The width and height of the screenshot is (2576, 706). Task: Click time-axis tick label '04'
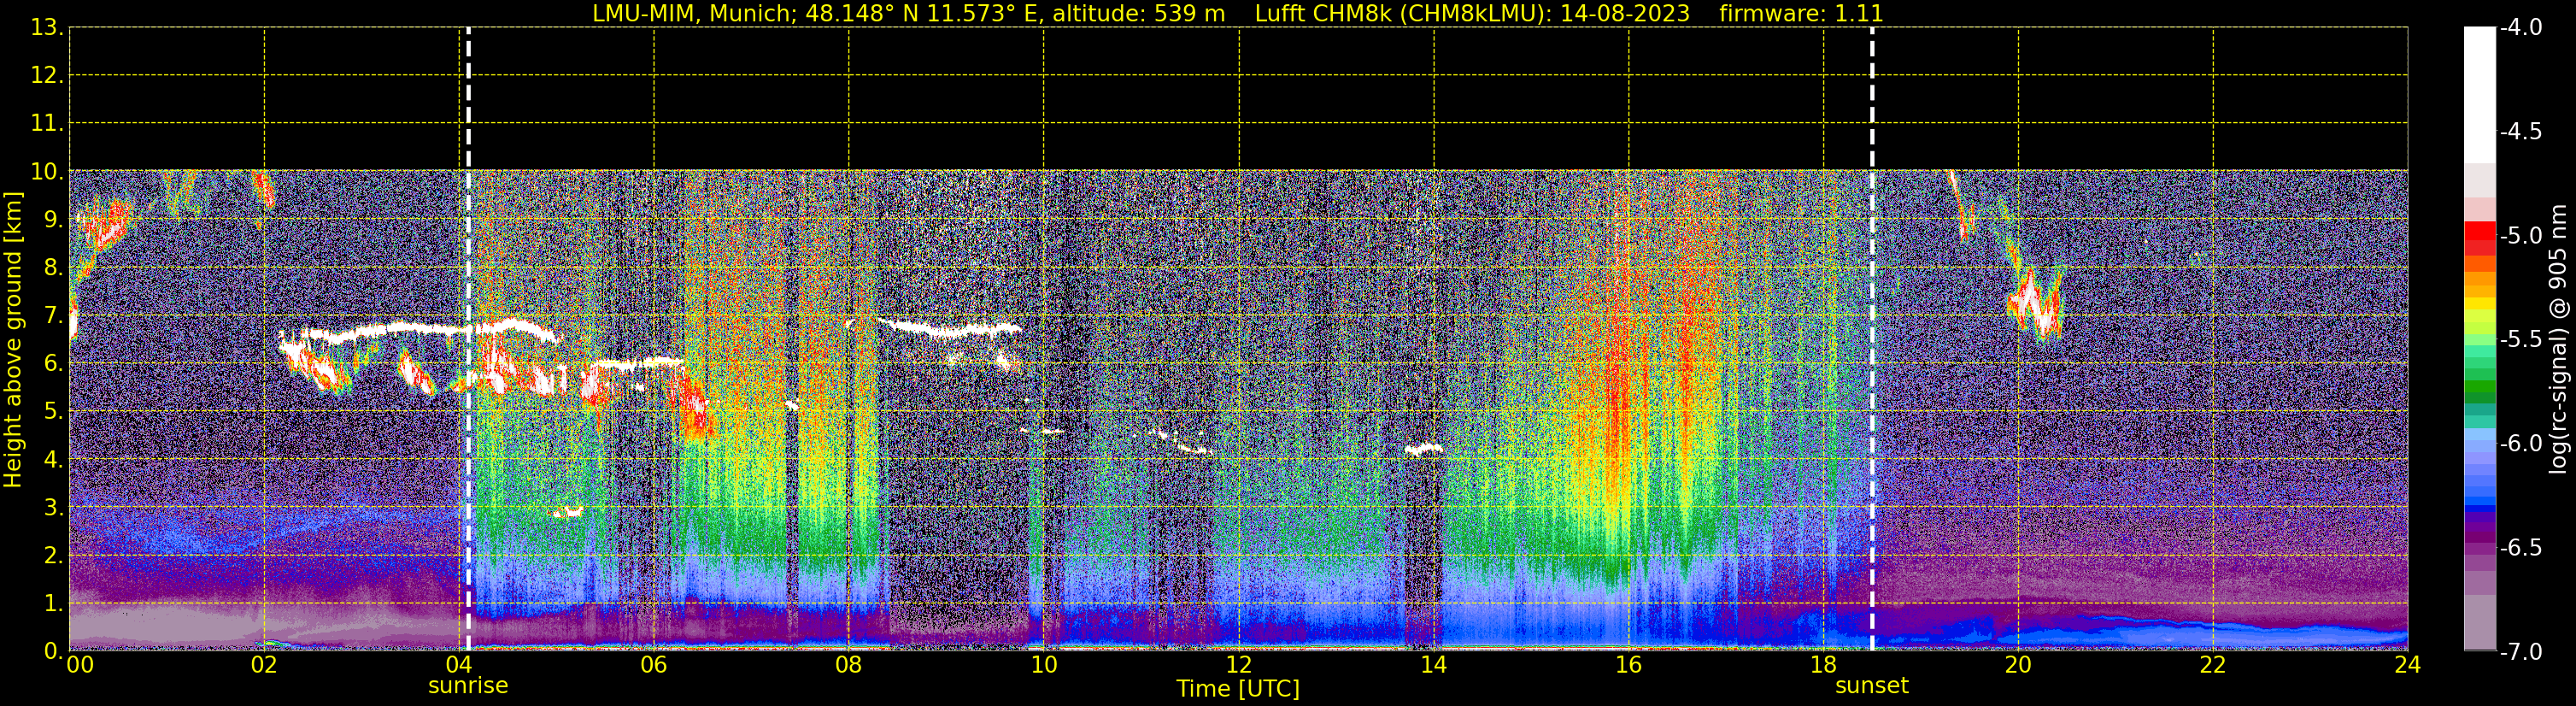tap(459, 665)
